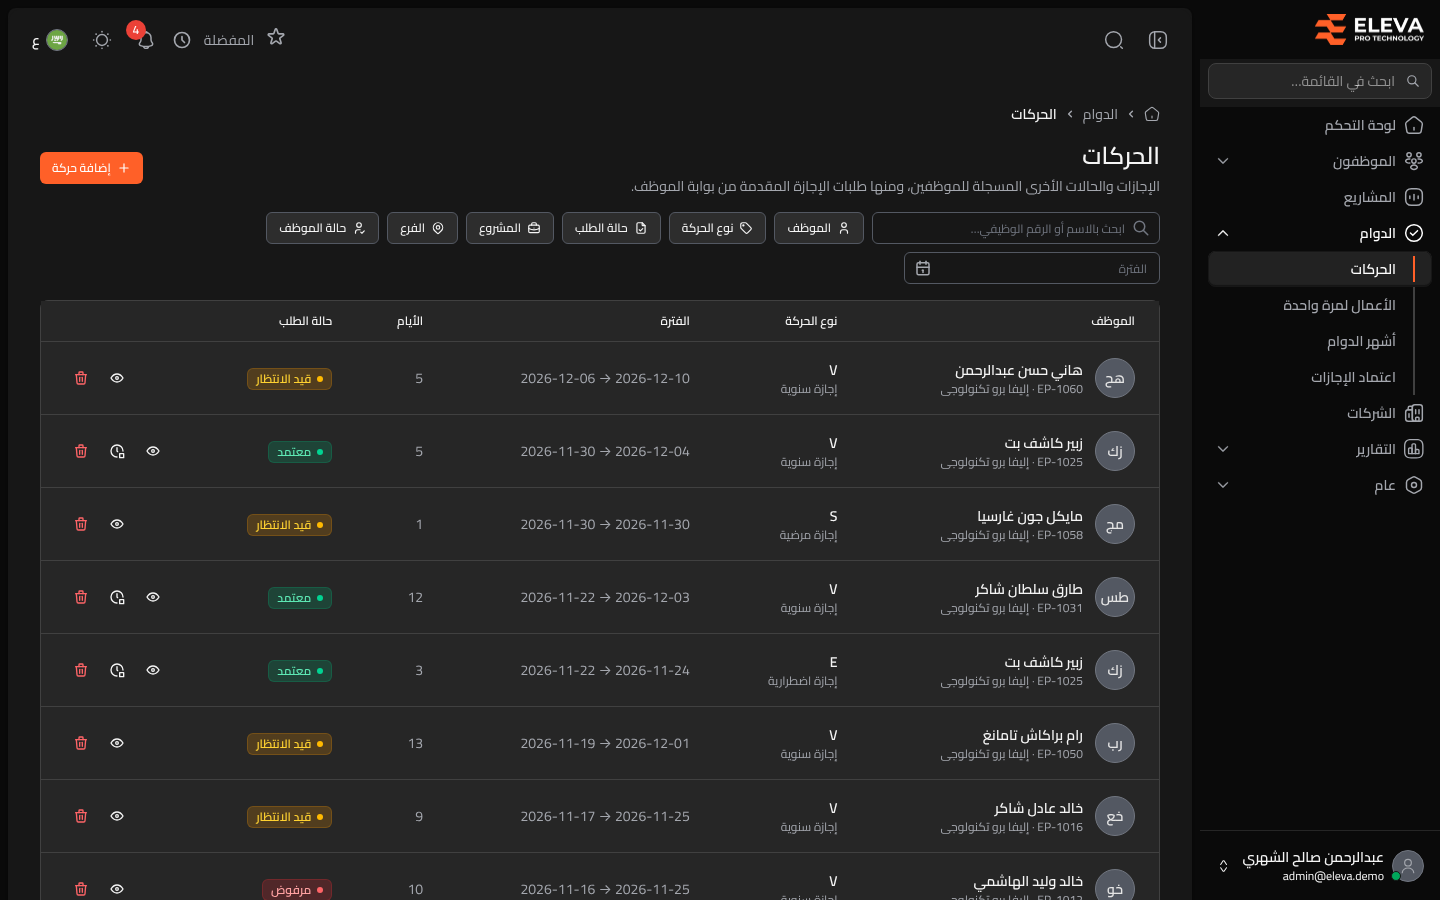Open الشركات in the sidebar
The width and height of the screenshot is (1440, 900).
tap(1320, 413)
